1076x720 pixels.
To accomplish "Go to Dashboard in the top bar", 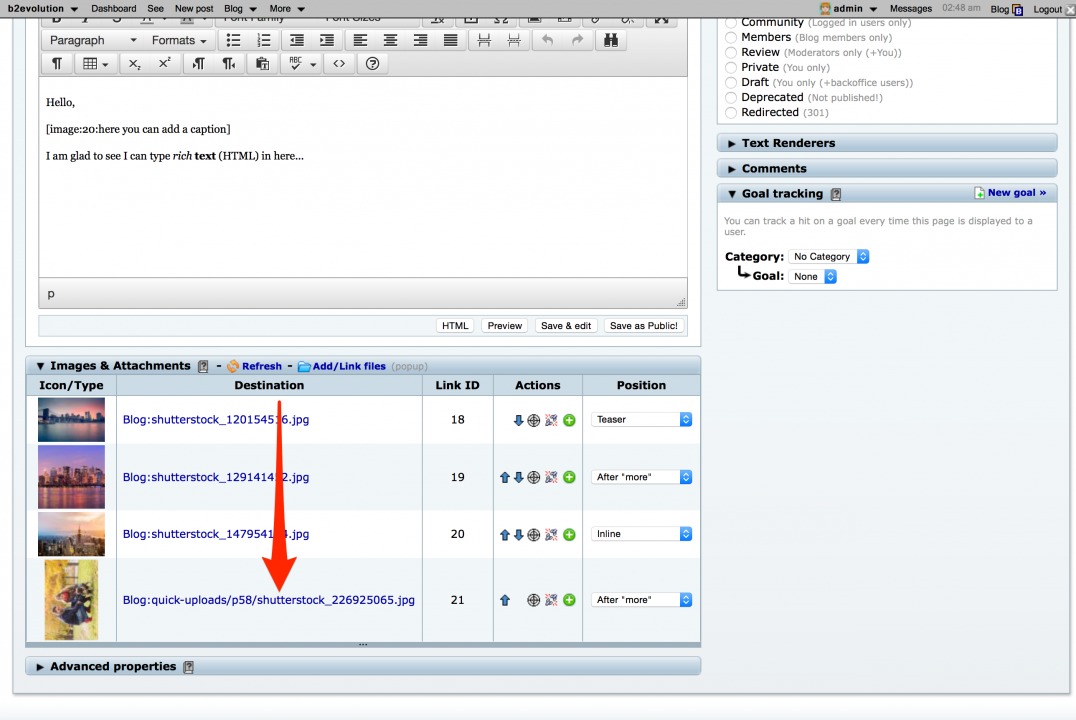I will pyautogui.click(x=114, y=9).
